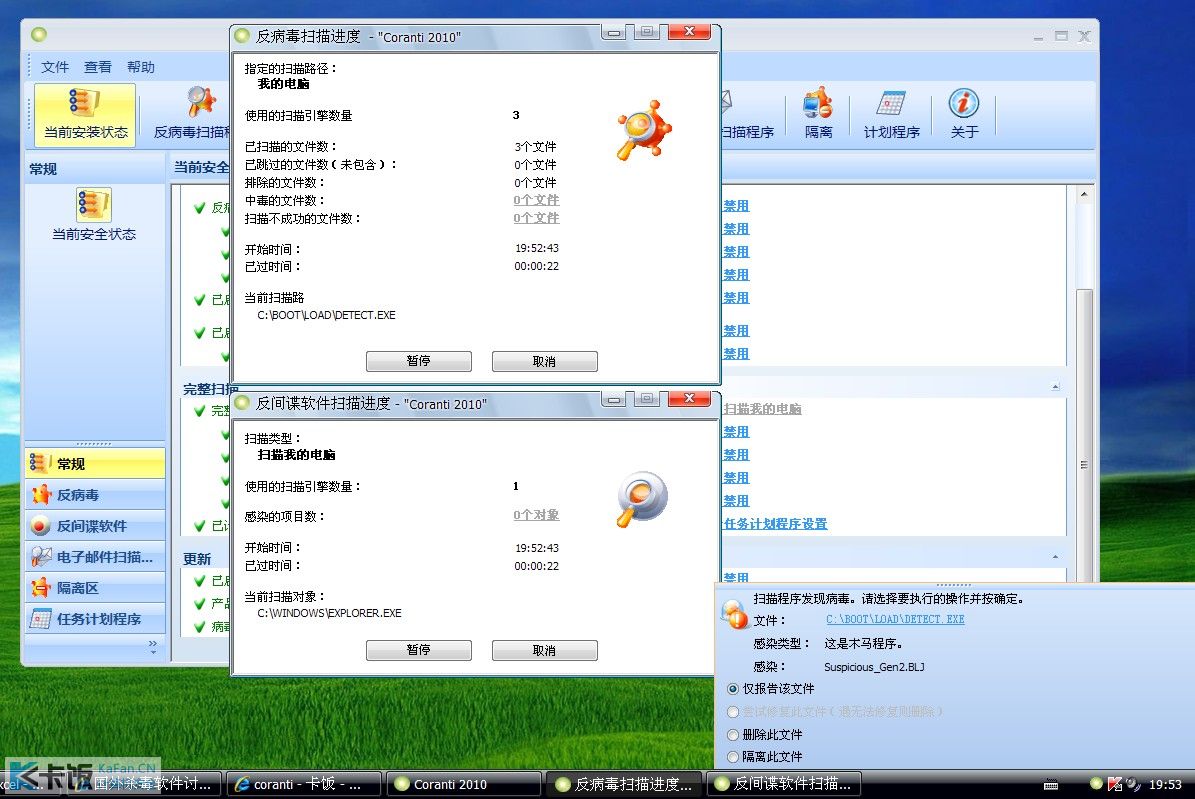Open the 隔离 toolbar icon

tap(818, 114)
